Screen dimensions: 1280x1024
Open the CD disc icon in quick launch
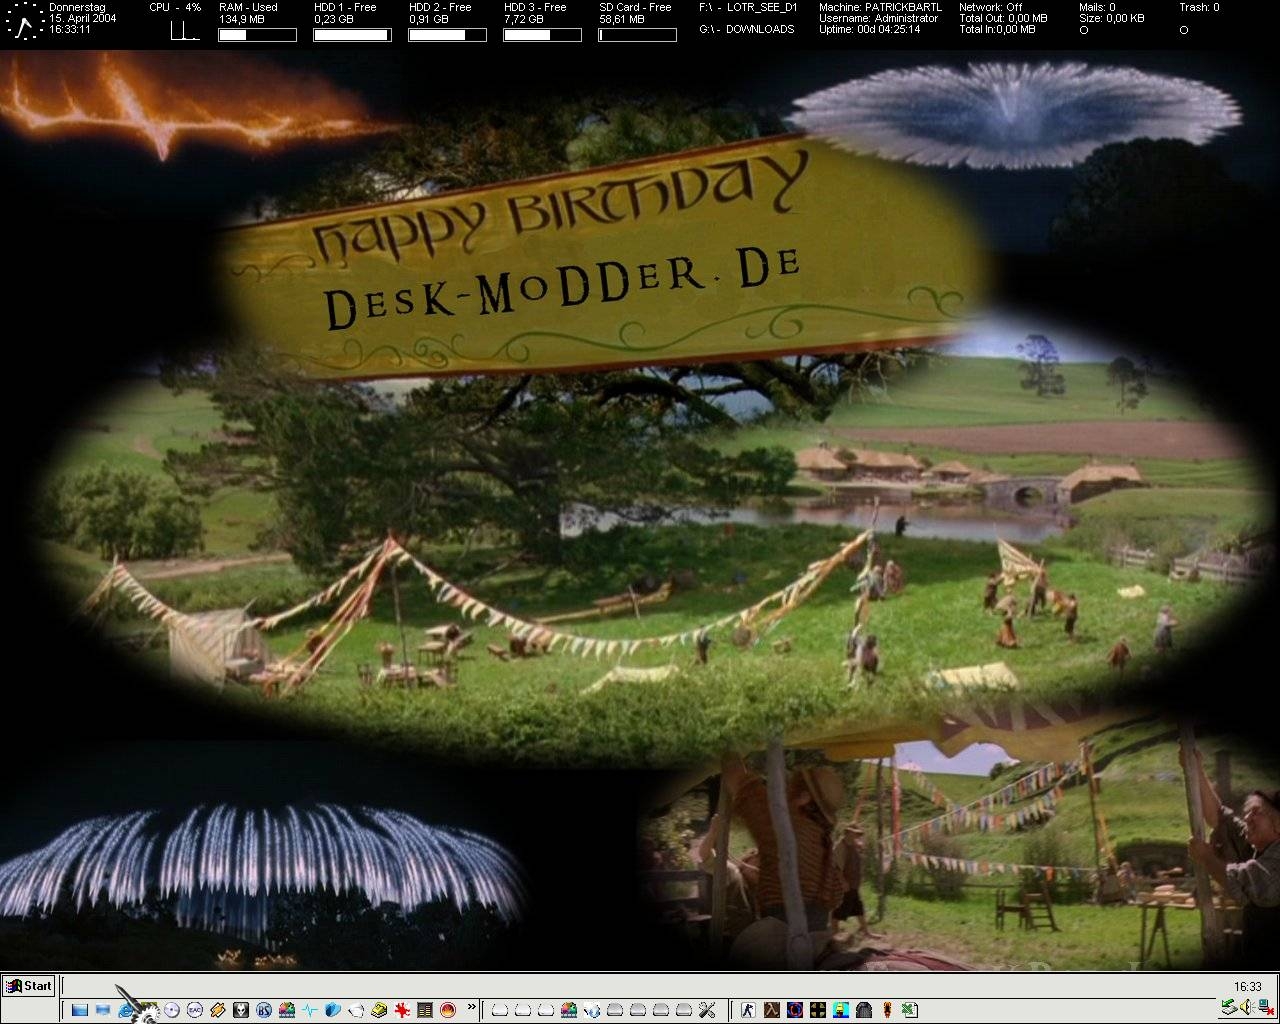pos(171,1010)
